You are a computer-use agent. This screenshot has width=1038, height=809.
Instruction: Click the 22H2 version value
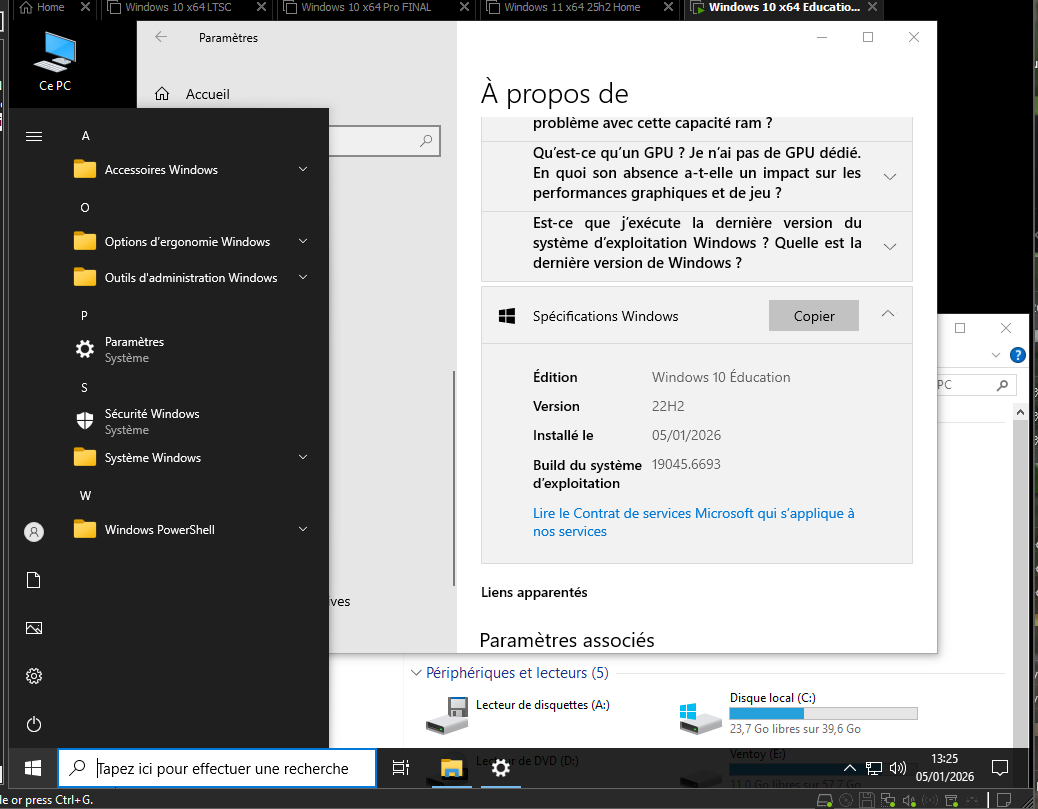tap(668, 406)
